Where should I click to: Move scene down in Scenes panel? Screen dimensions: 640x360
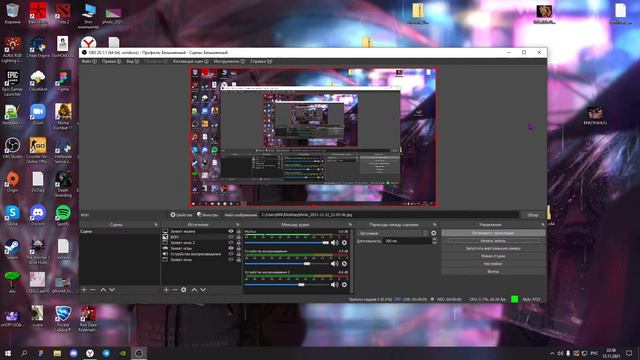point(112,289)
